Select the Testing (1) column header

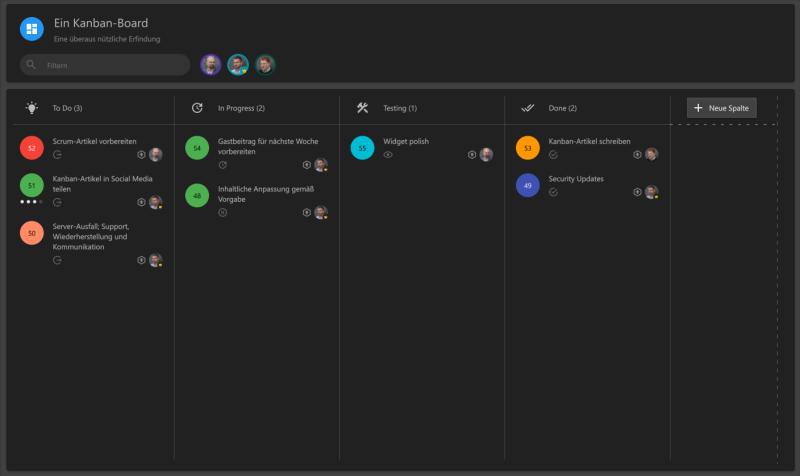(x=400, y=108)
